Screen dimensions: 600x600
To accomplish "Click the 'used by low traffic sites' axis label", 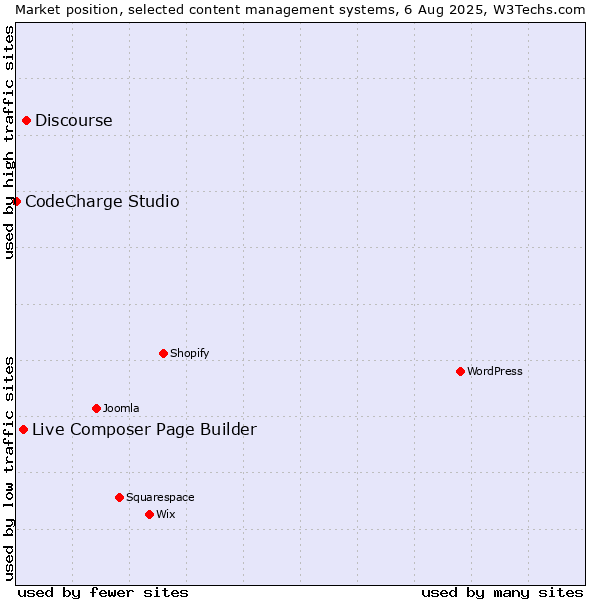I will coord(8,469).
